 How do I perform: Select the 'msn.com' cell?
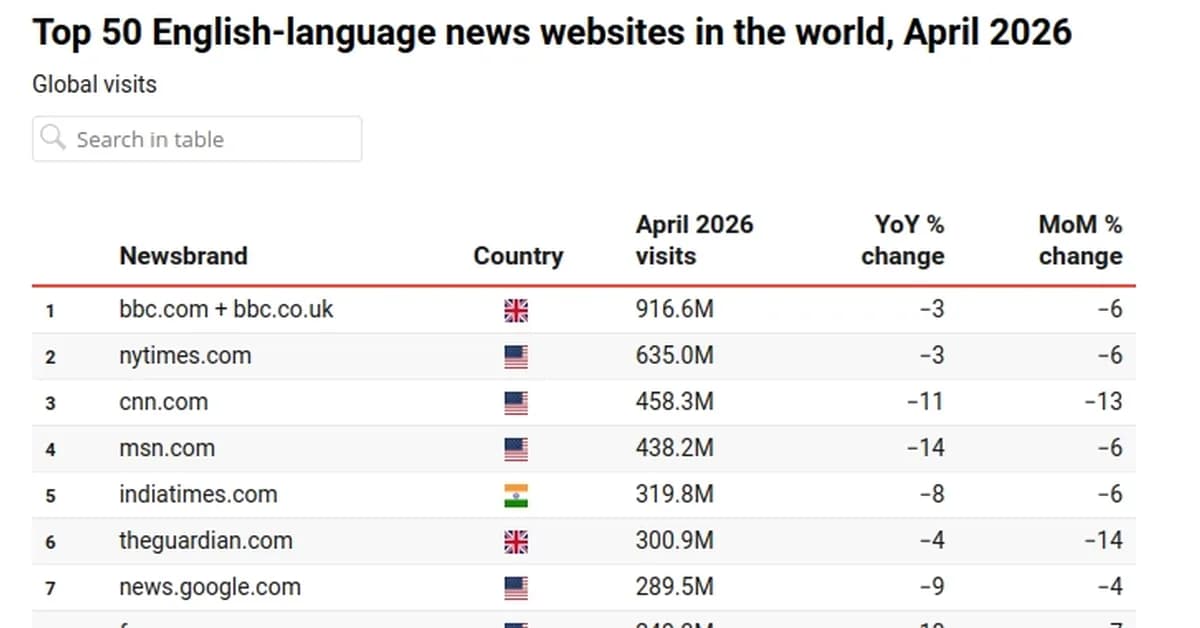(x=167, y=448)
